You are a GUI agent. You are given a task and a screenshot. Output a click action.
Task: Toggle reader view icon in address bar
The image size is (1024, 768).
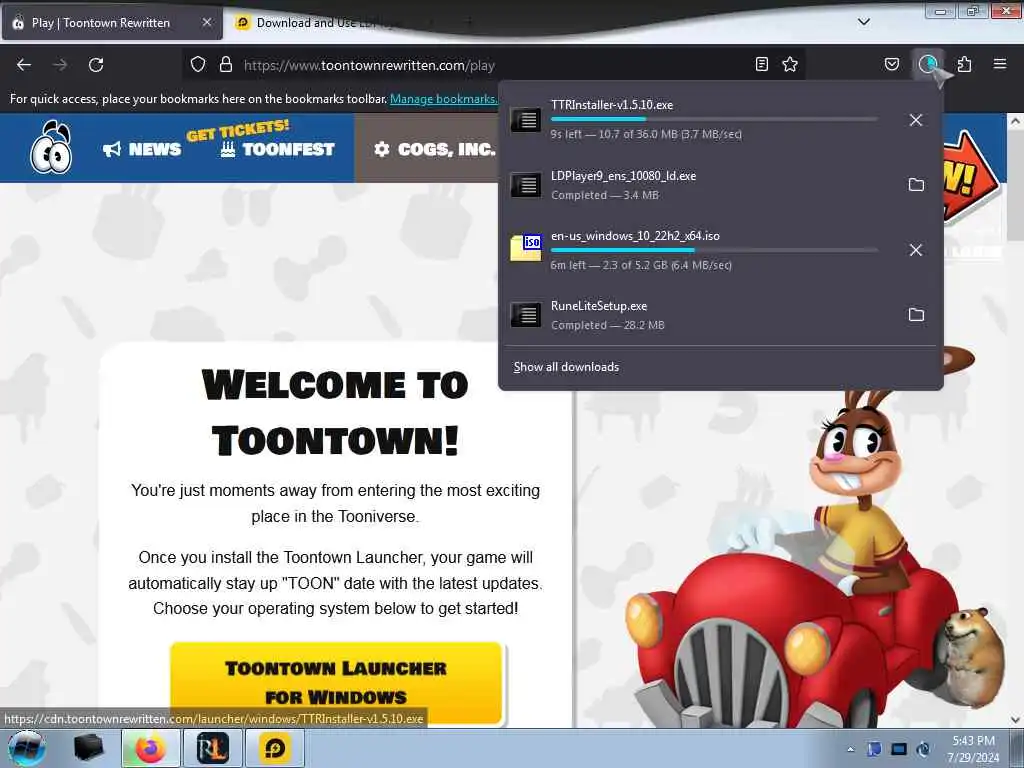761,64
